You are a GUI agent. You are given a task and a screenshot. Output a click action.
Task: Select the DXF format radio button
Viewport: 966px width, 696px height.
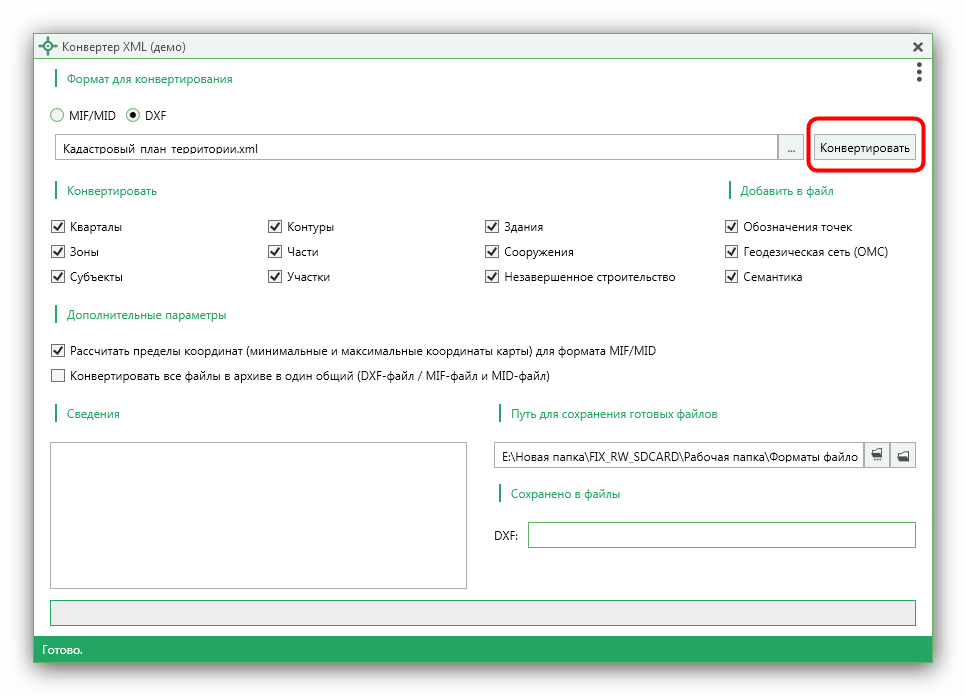[x=132, y=115]
